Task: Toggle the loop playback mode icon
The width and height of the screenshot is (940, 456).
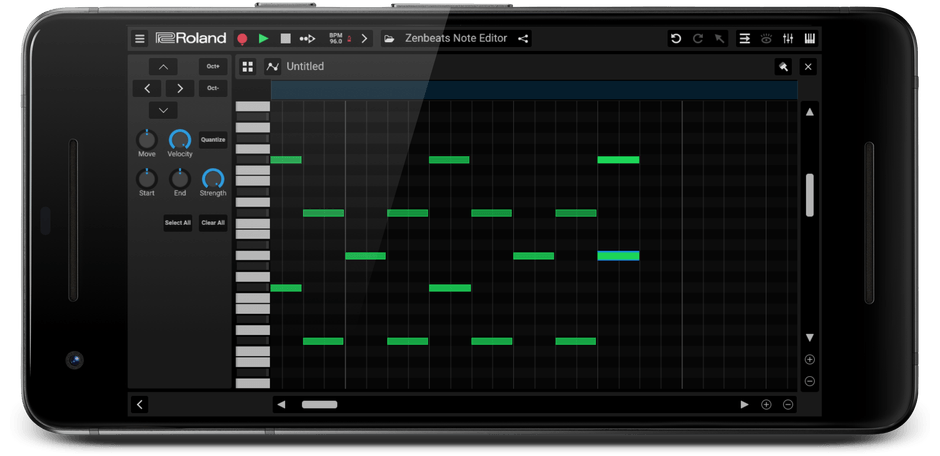Action: (x=307, y=39)
